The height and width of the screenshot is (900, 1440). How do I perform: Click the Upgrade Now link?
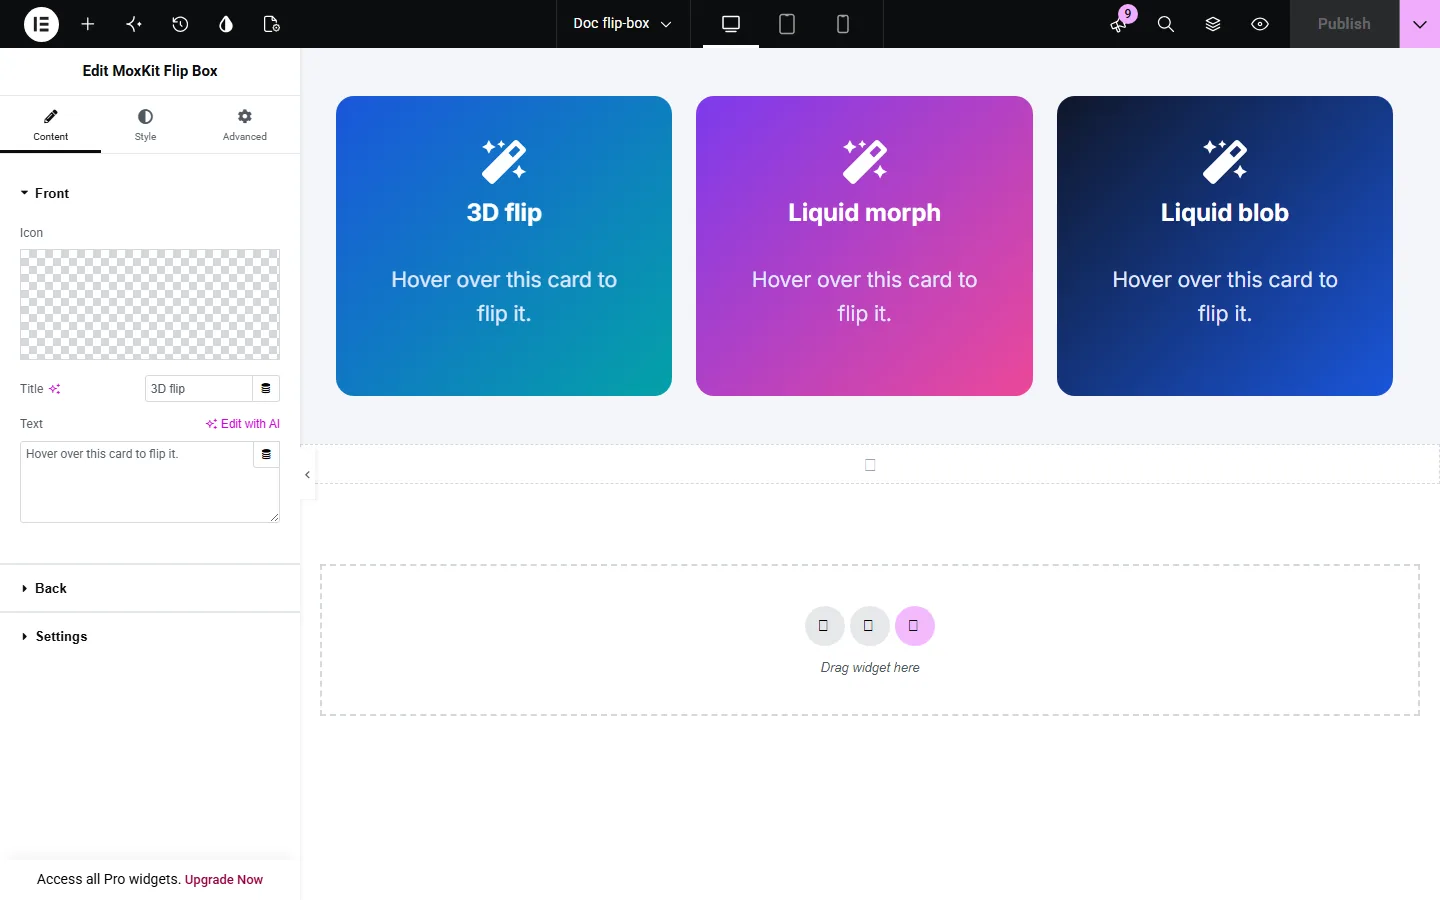tap(224, 880)
